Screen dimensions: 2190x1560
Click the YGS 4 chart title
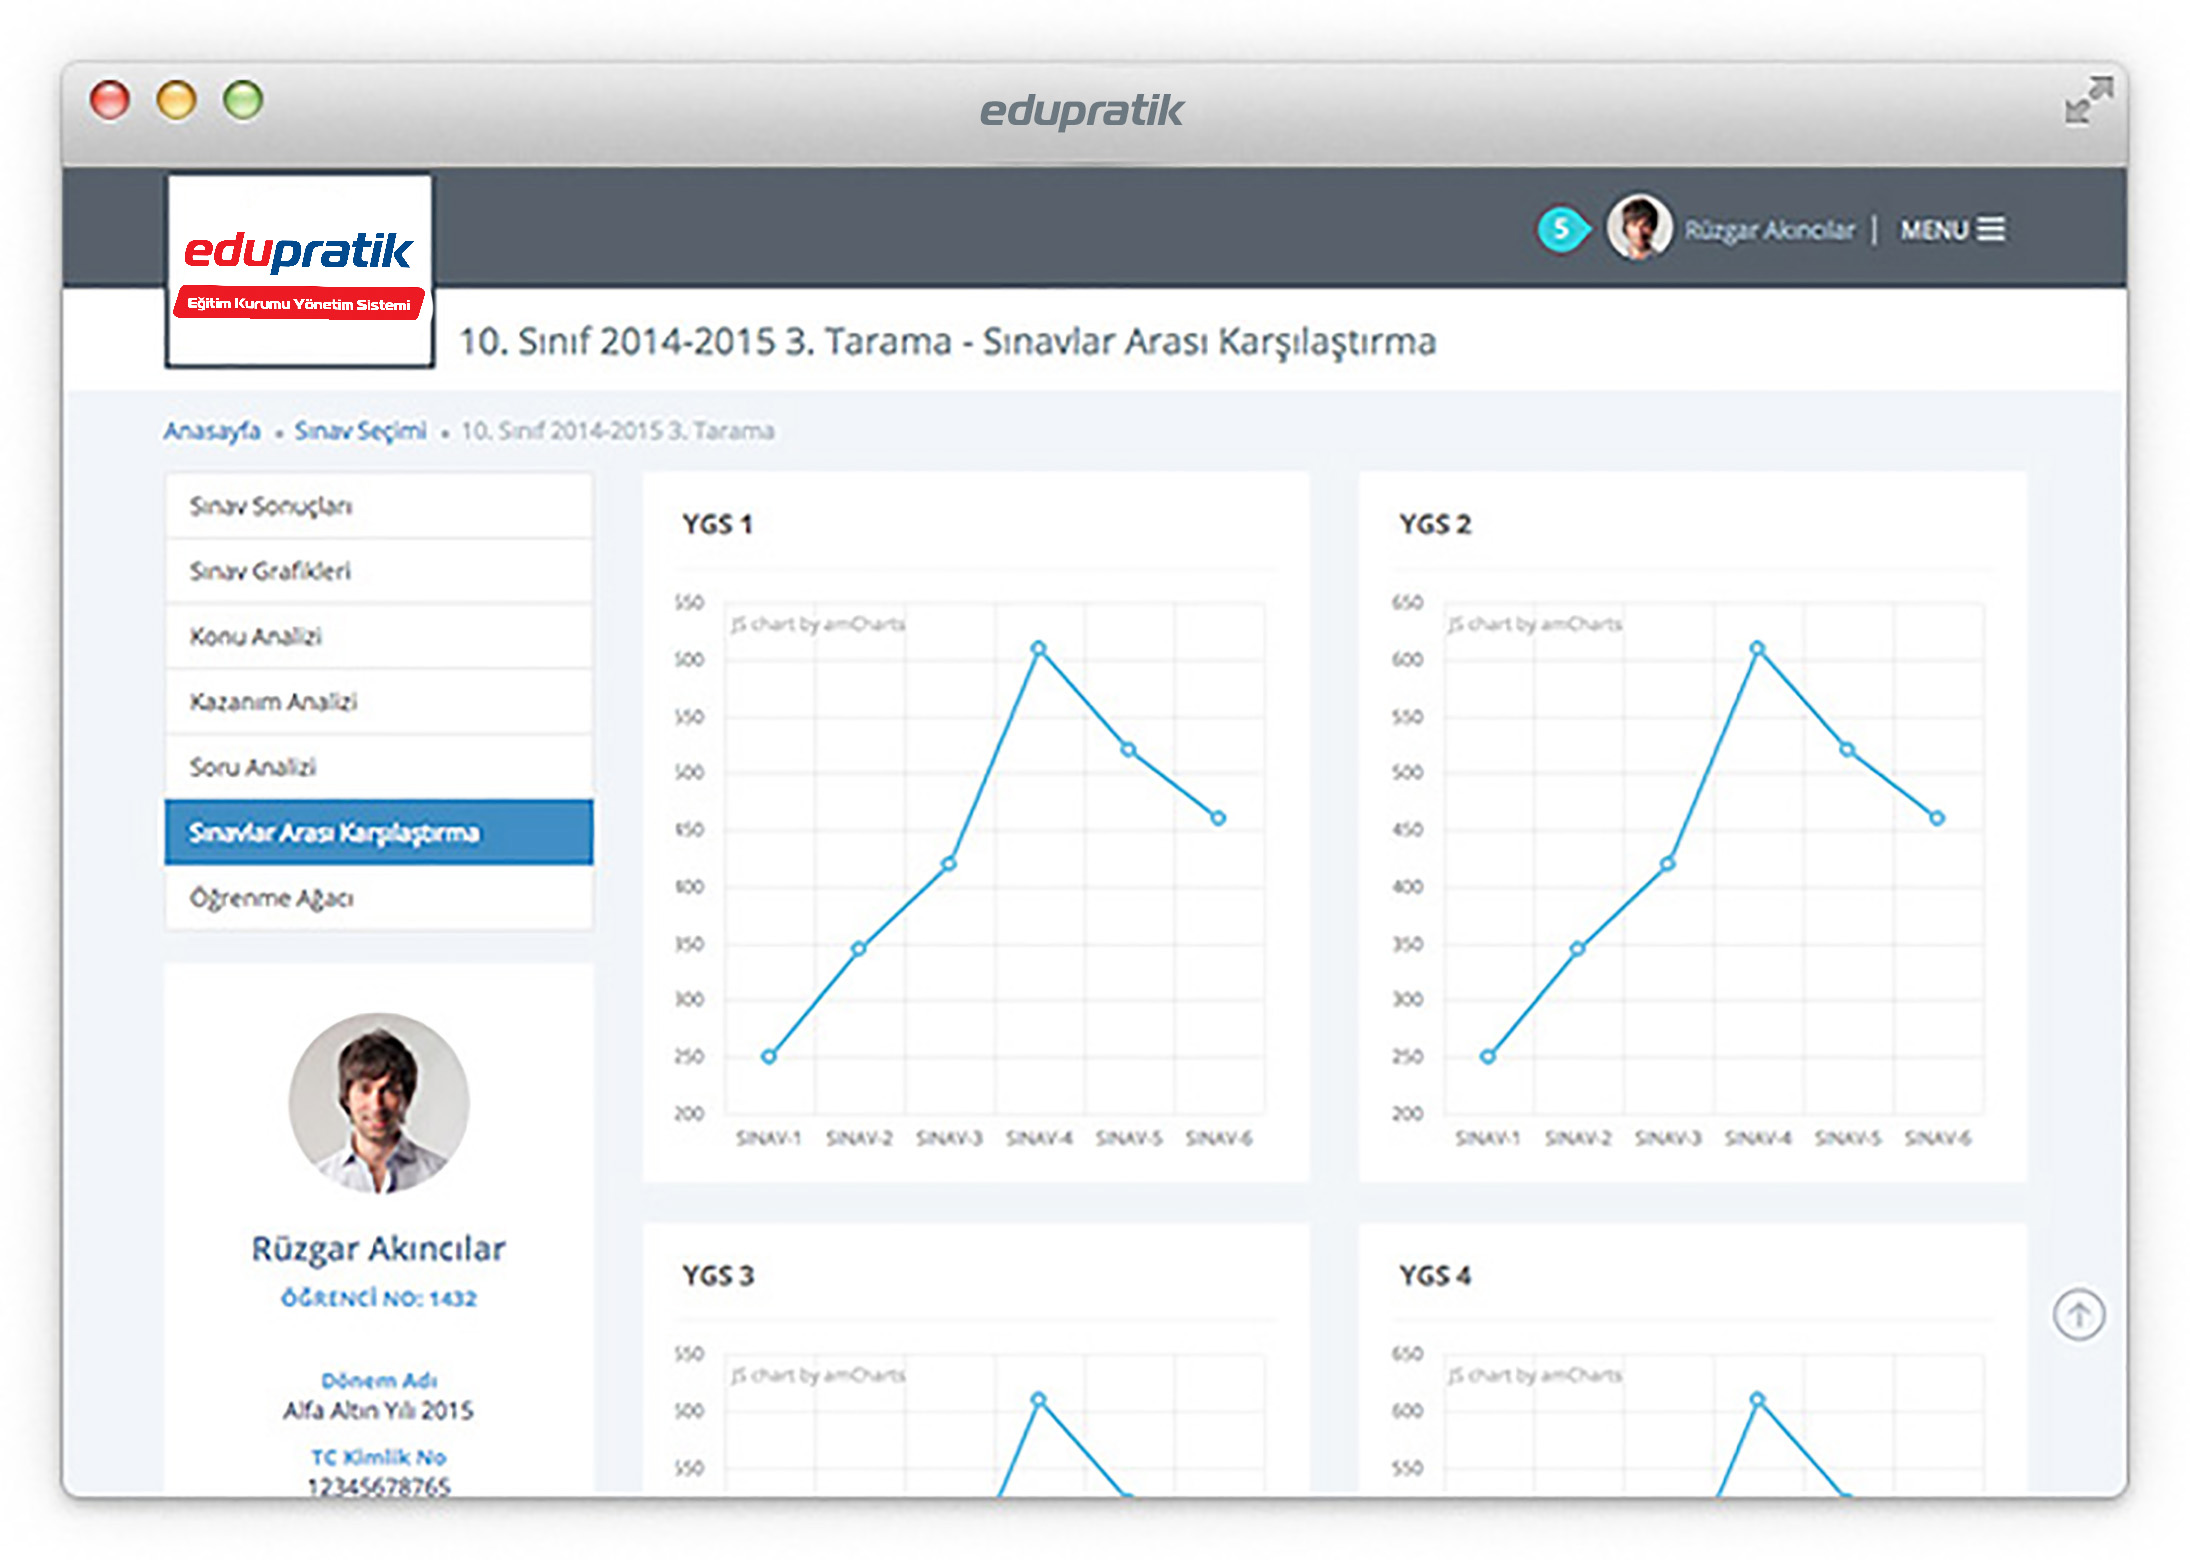point(1435,1275)
